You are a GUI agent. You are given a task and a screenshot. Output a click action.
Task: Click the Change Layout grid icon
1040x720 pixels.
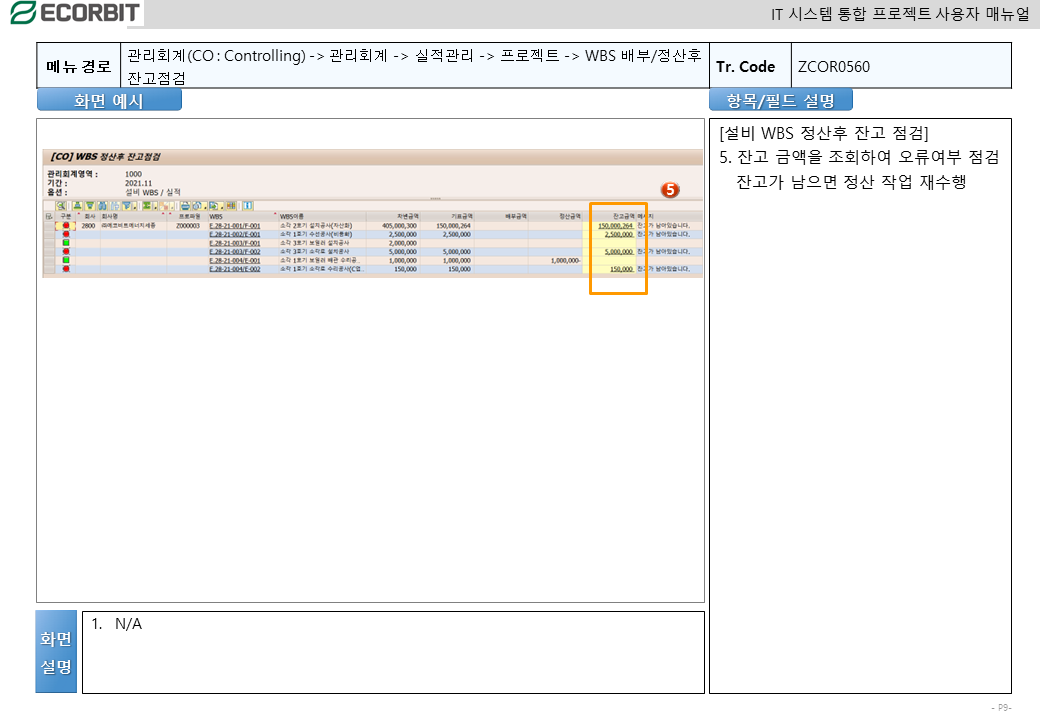coord(231,205)
